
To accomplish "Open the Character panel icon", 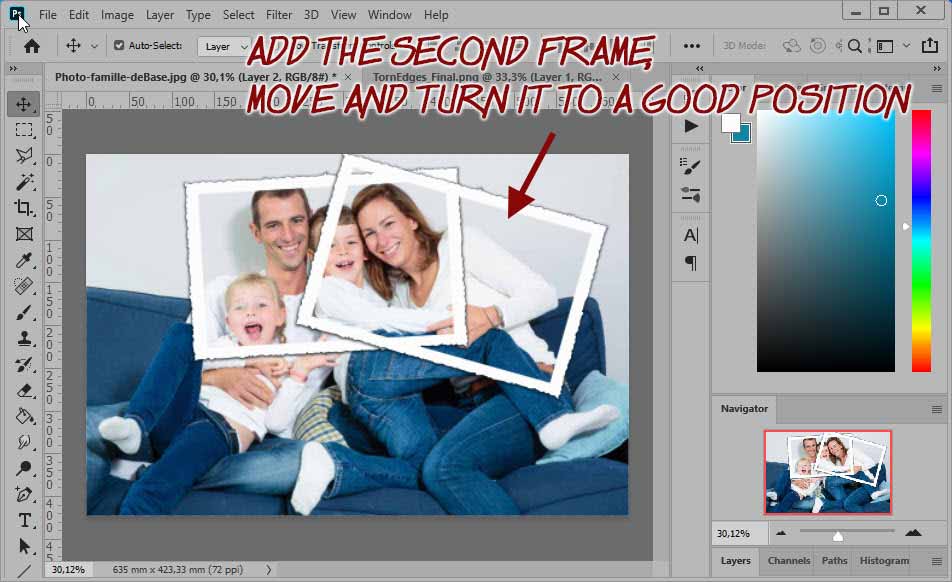I will coord(691,235).
